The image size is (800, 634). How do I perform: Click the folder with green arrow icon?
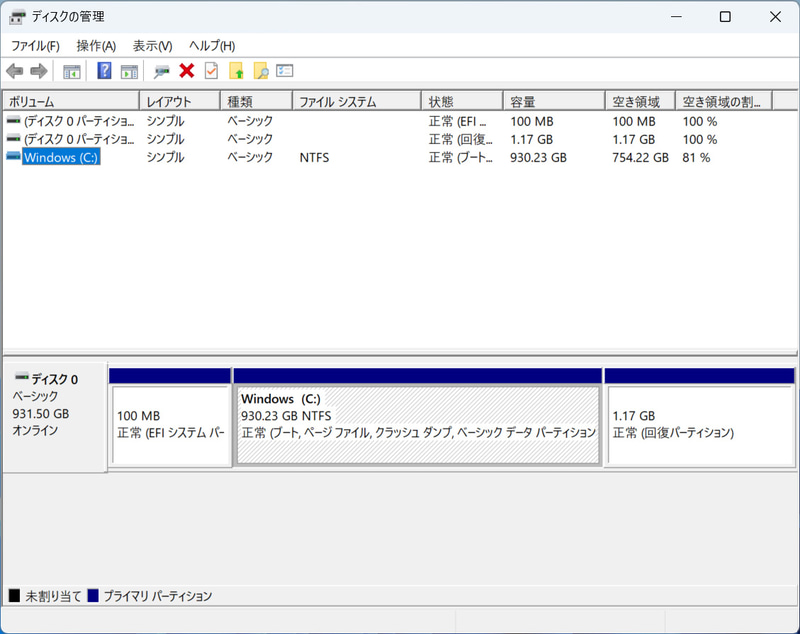click(x=236, y=71)
